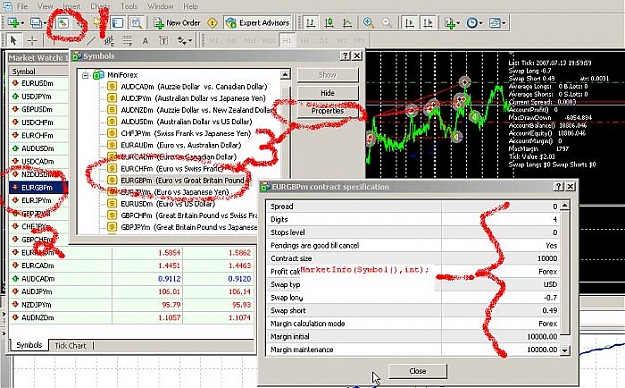
Task: Select the equidistant channel tool
Action: [108, 40]
